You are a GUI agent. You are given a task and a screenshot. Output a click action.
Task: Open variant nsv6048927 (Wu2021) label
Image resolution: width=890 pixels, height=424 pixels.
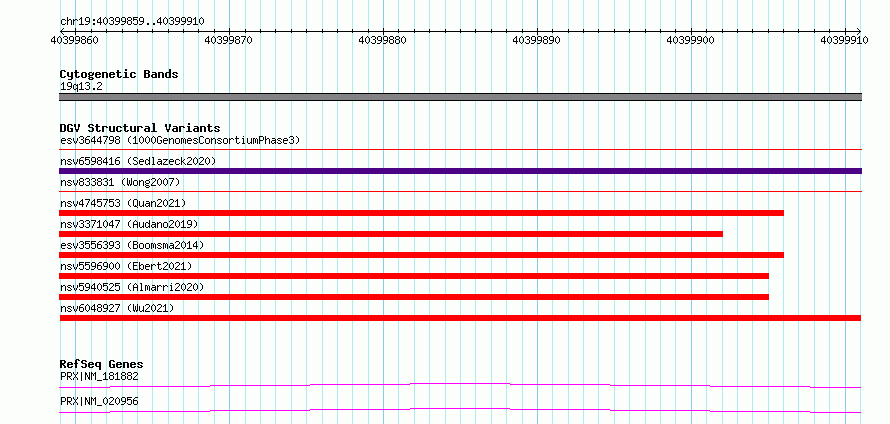pos(117,308)
